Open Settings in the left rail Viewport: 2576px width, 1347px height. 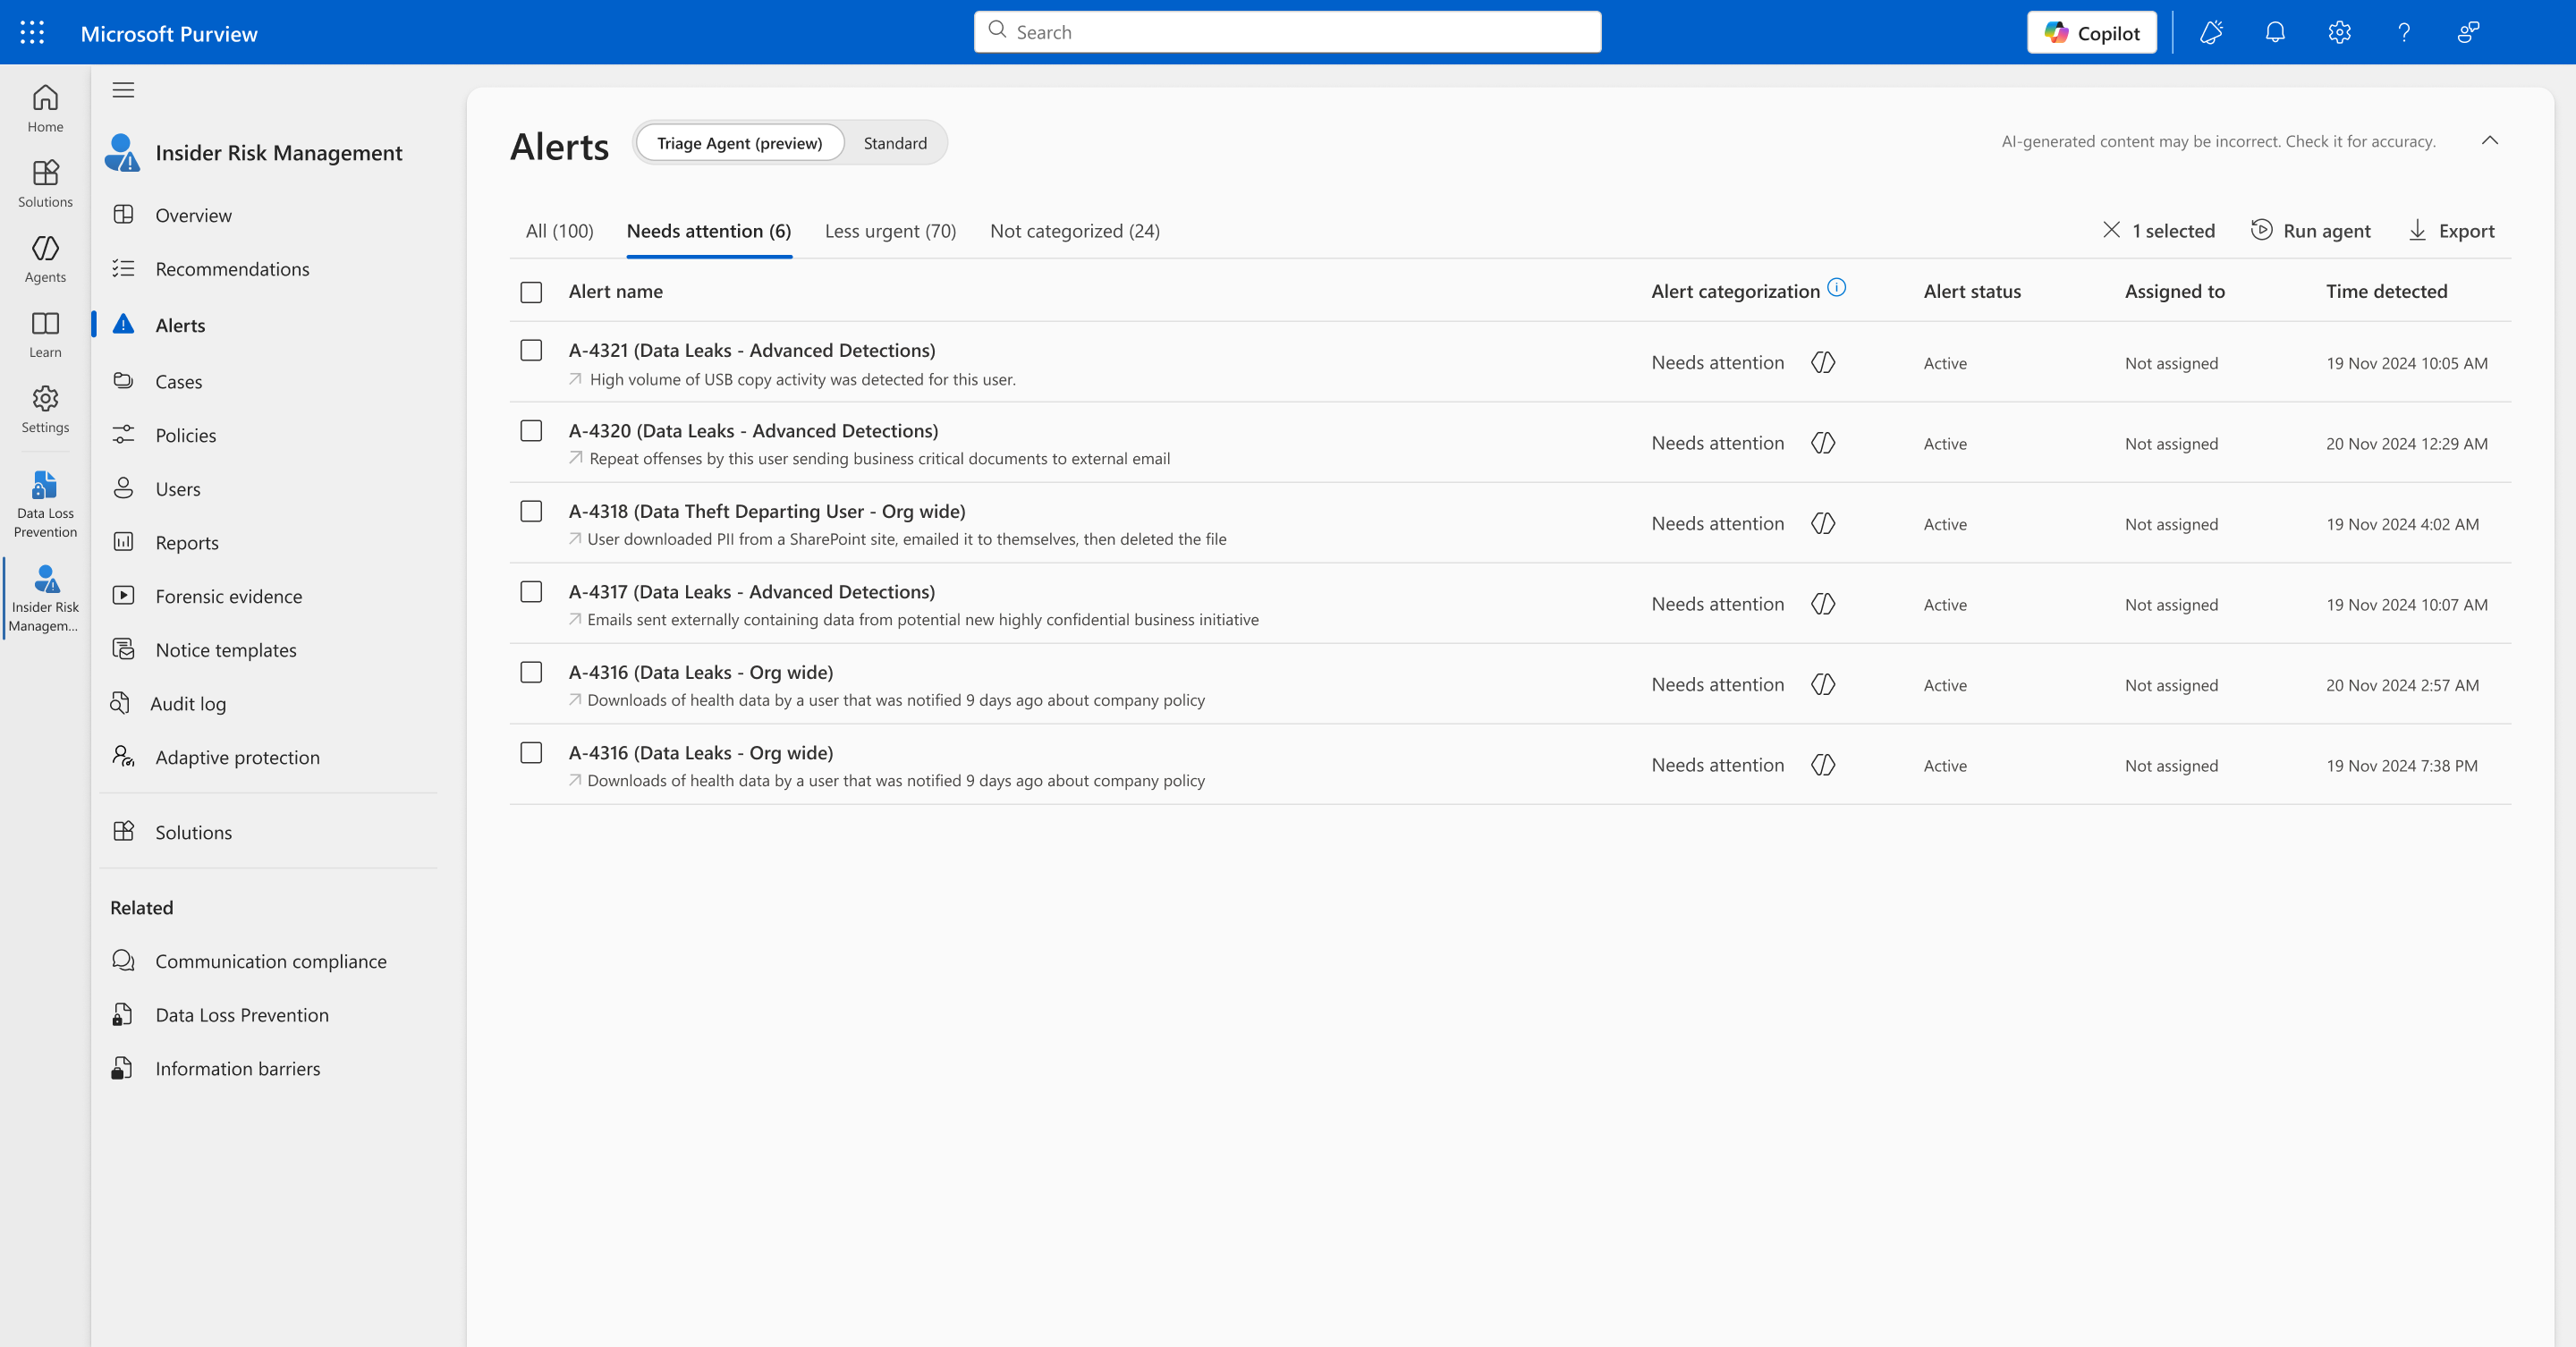[x=45, y=409]
